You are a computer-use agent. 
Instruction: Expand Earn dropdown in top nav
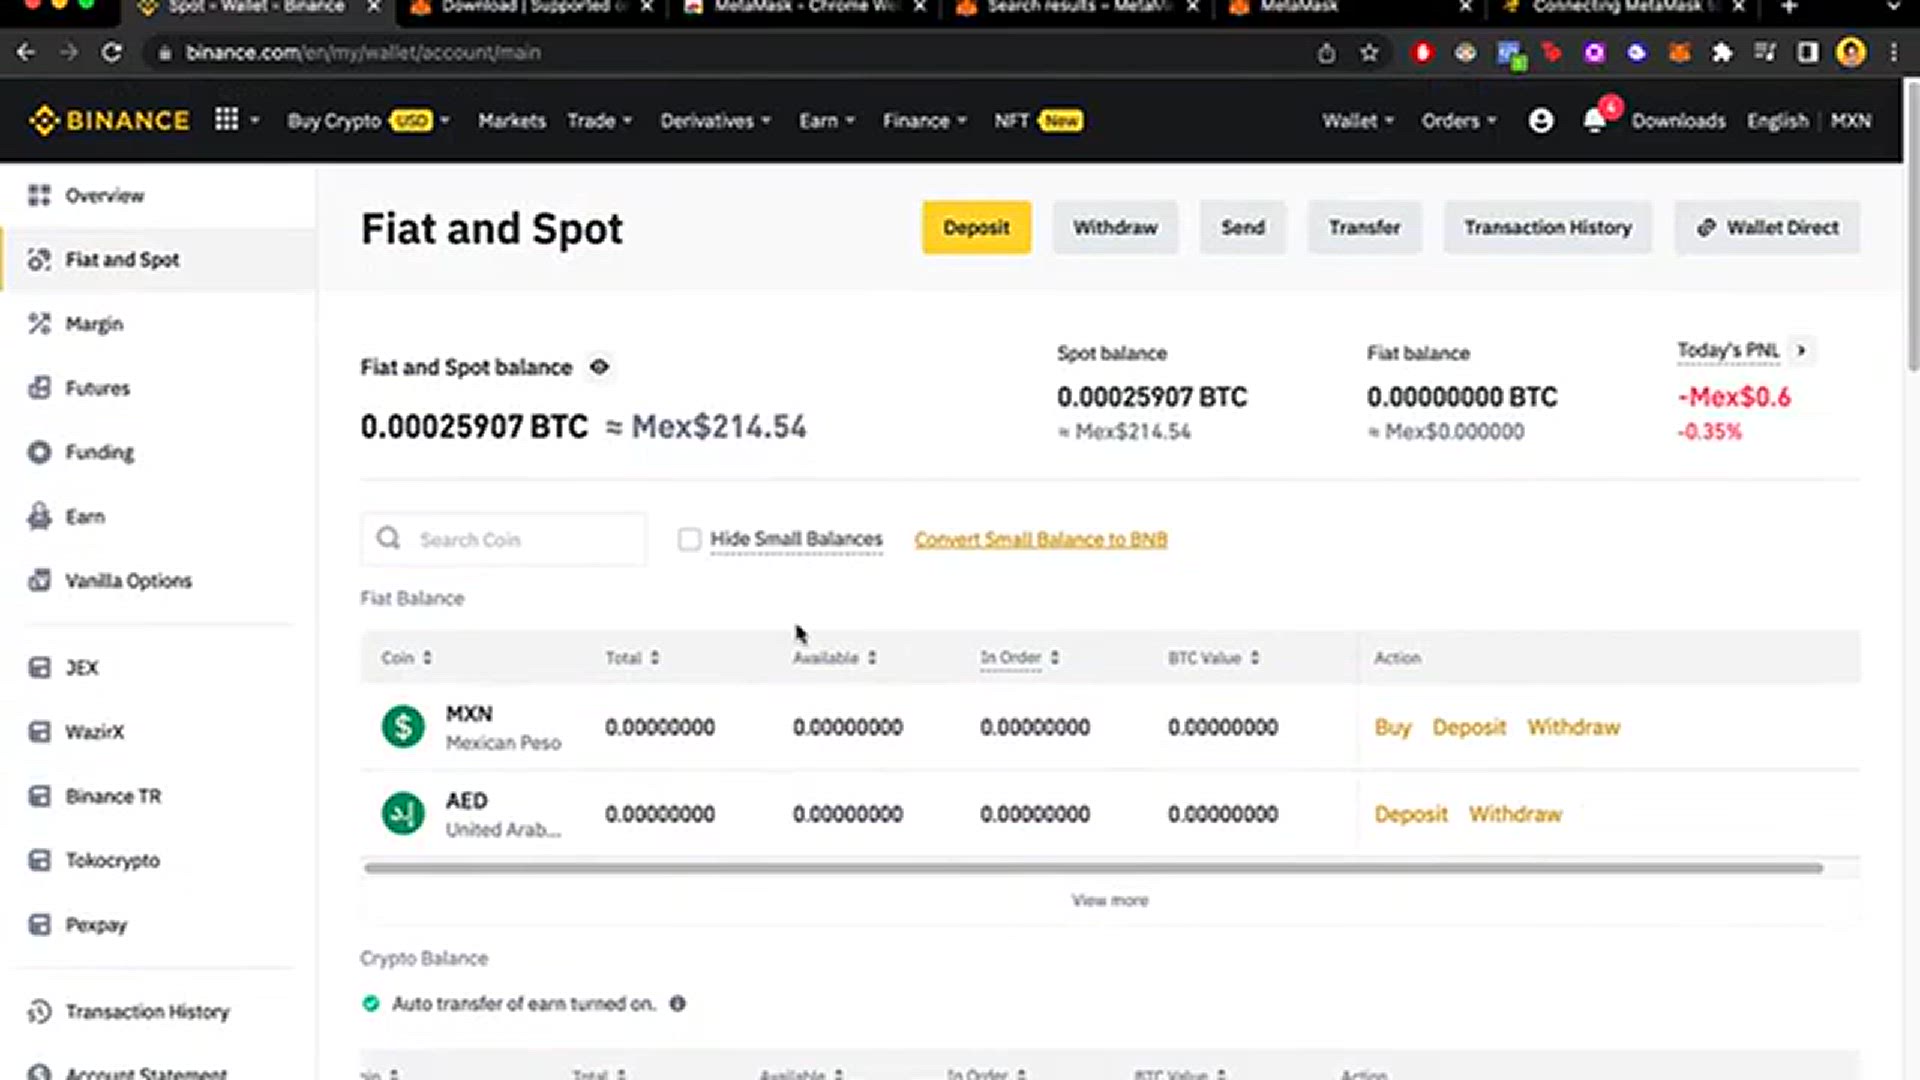pos(826,120)
